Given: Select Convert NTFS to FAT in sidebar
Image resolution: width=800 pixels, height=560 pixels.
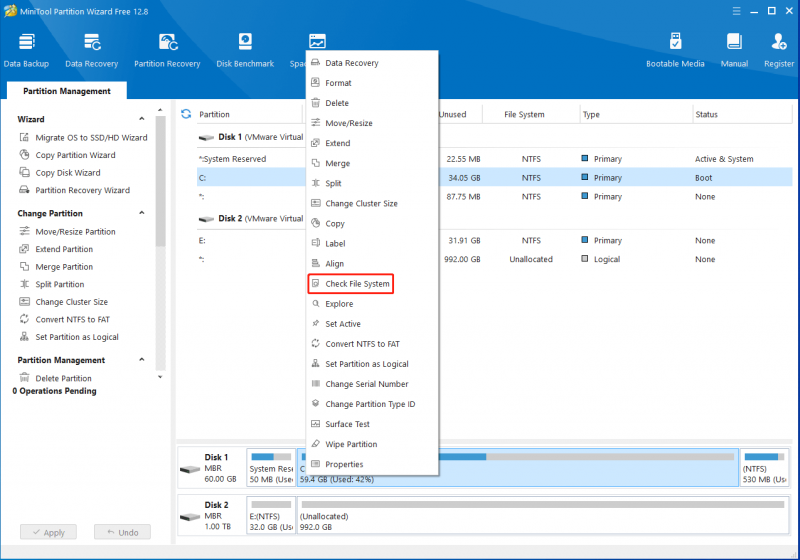Looking at the screenshot, I should [64, 319].
